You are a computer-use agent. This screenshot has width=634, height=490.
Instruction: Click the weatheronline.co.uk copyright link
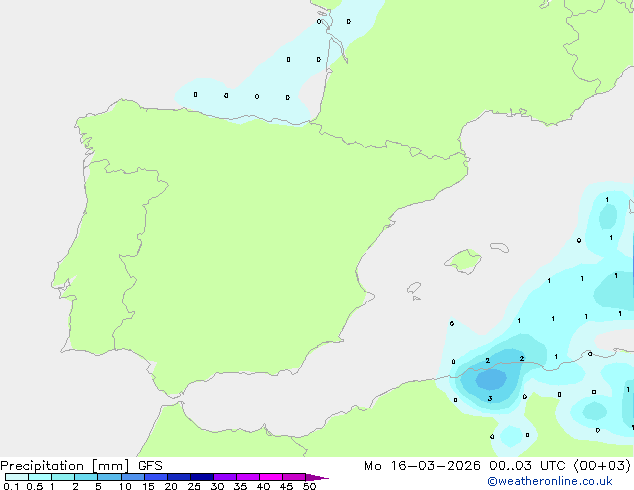pyautogui.click(x=557, y=481)
